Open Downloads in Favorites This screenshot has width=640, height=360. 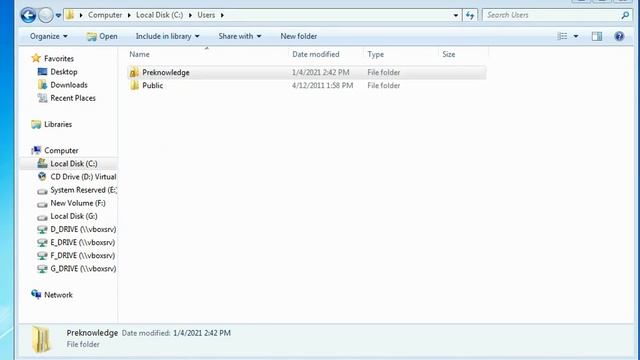click(69, 85)
